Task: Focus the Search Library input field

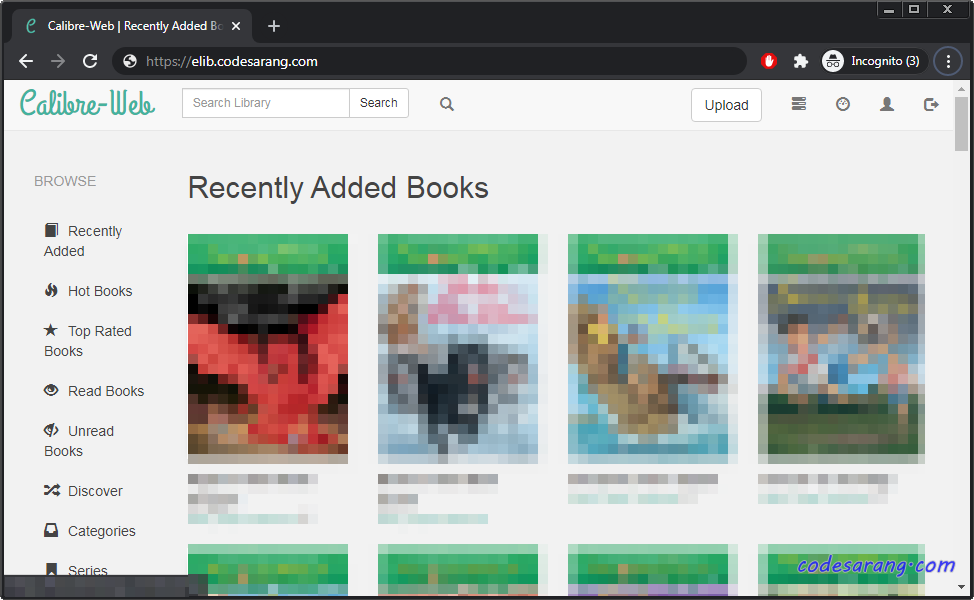Action: (x=266, y=103)
